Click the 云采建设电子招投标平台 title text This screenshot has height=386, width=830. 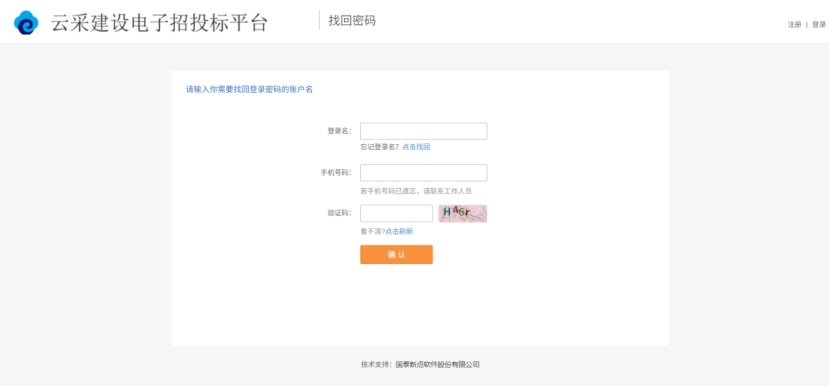pos(159,23)
